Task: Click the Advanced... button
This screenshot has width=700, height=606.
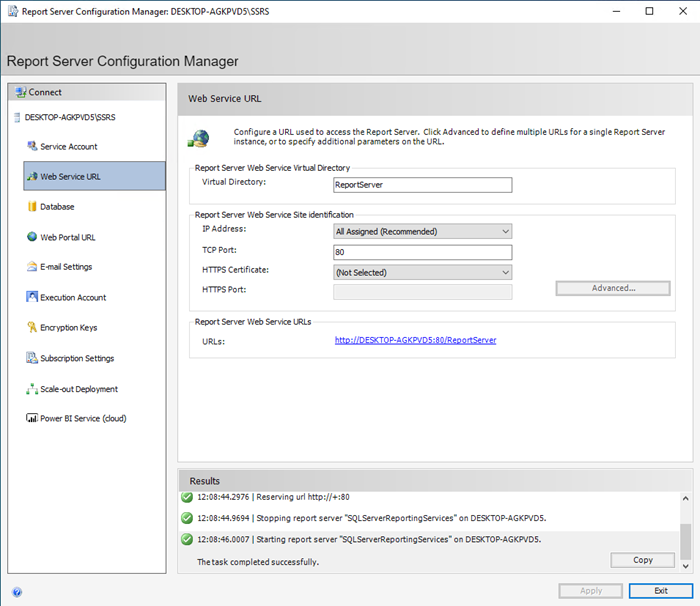Action: (x=613, y=288)
